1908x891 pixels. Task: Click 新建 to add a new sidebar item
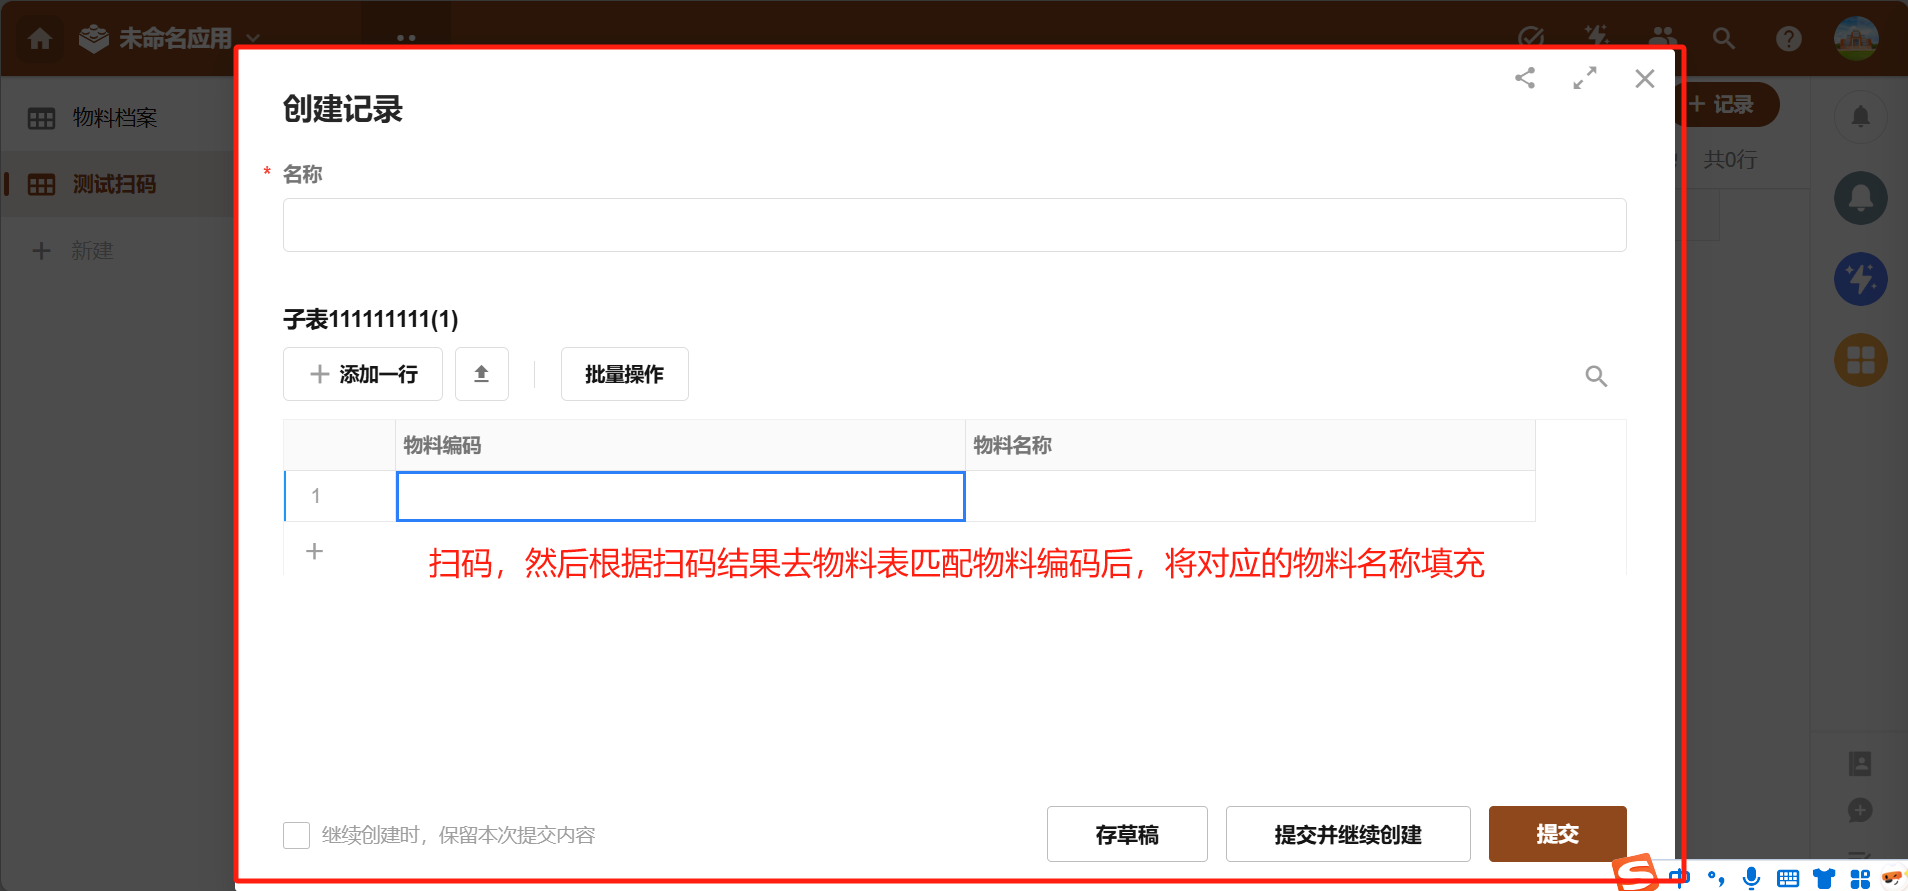coord(73,251)
